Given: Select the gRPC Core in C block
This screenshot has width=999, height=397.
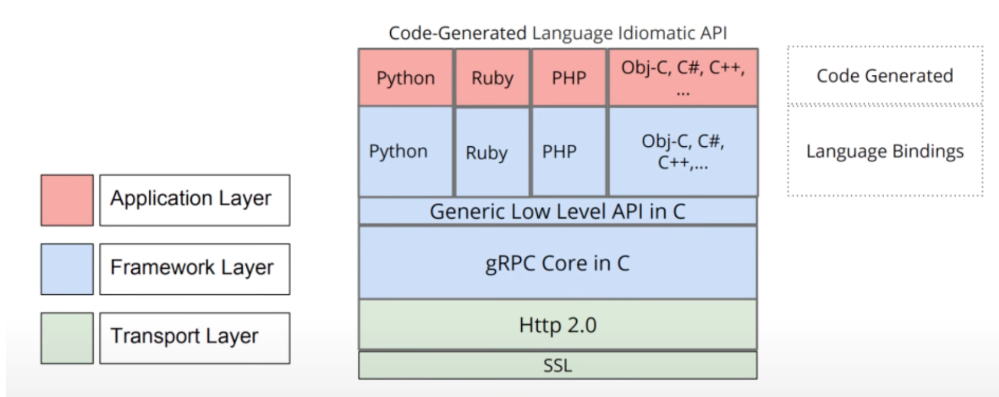Looking at the screenshot, I should [x=557, y=263].
